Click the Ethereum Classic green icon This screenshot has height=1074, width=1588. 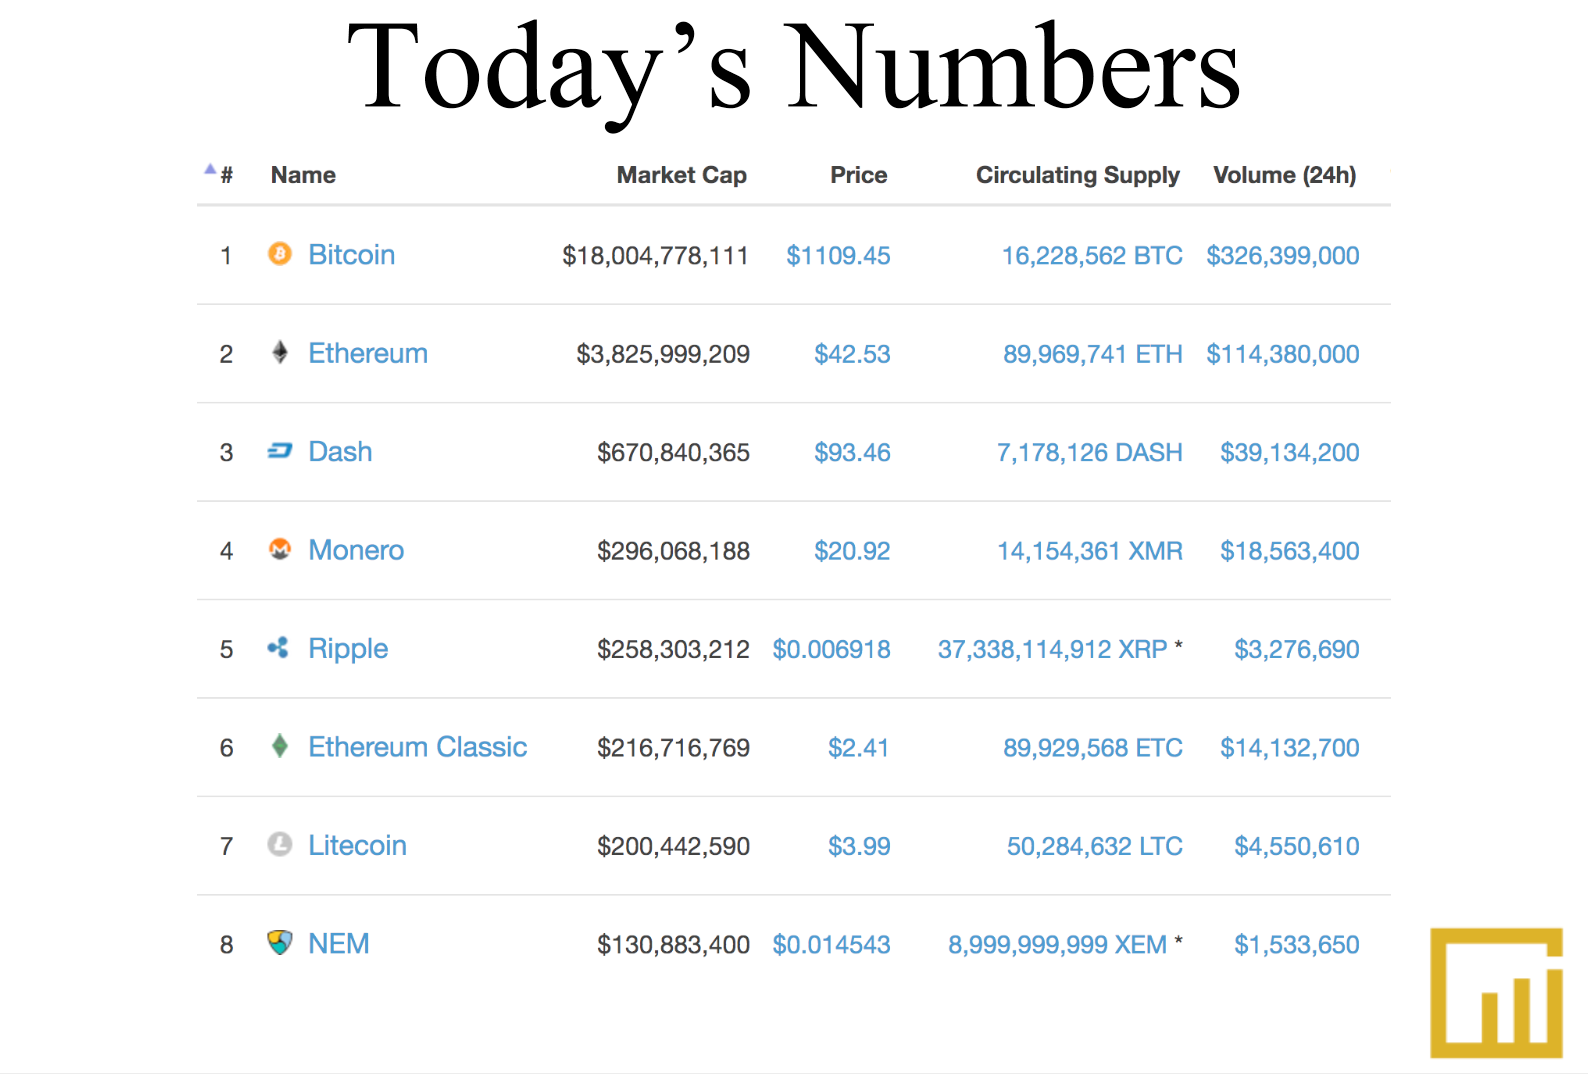pos(280,746)
